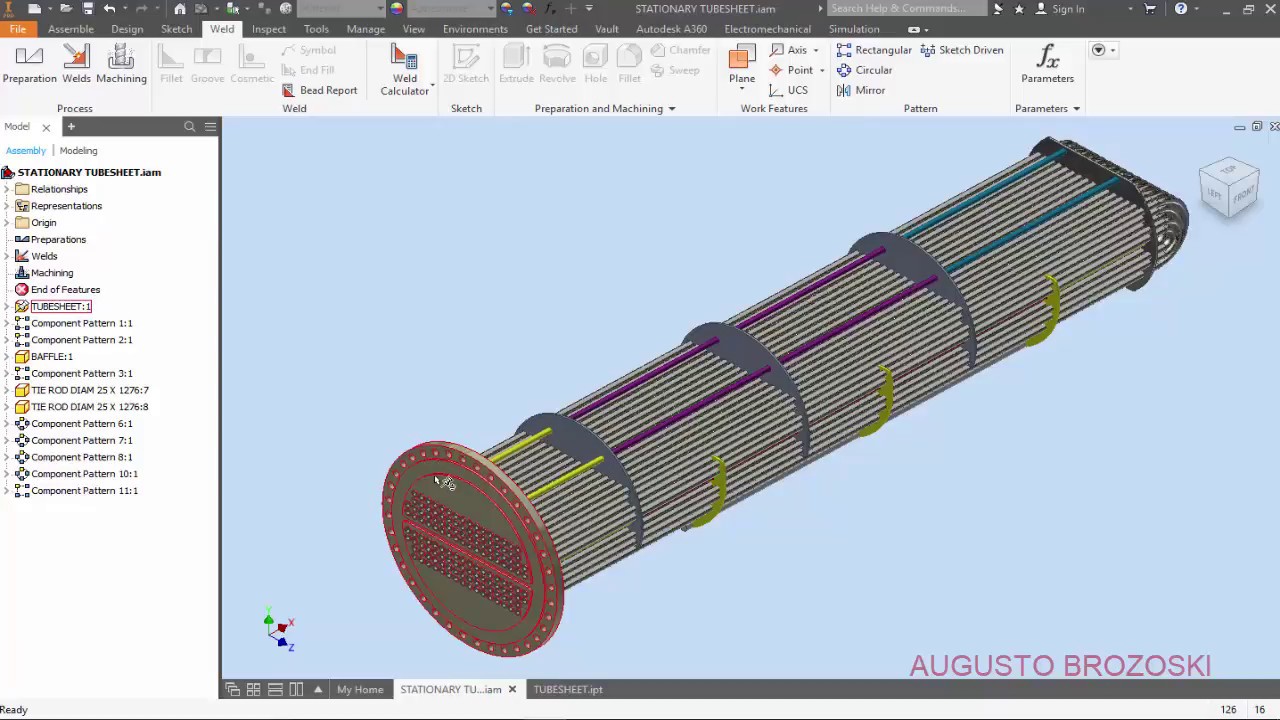This screenshot has width=1280, height=720.
Task: Switch to the Manage ribbon tab
Action: pyautogui.click(x=365, y=29)
